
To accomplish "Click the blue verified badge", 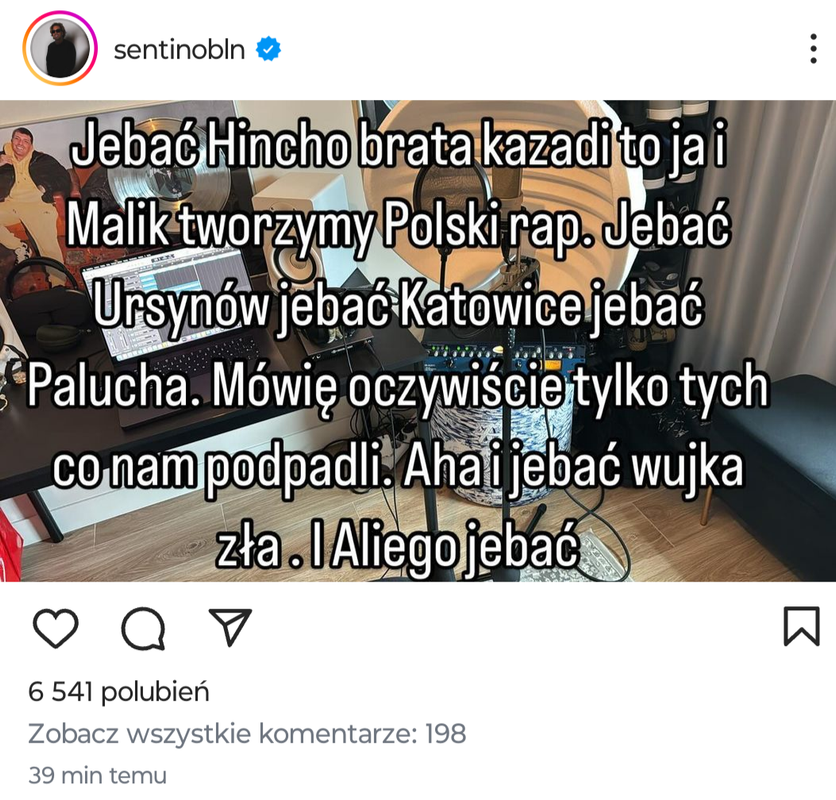I will 268,49.
